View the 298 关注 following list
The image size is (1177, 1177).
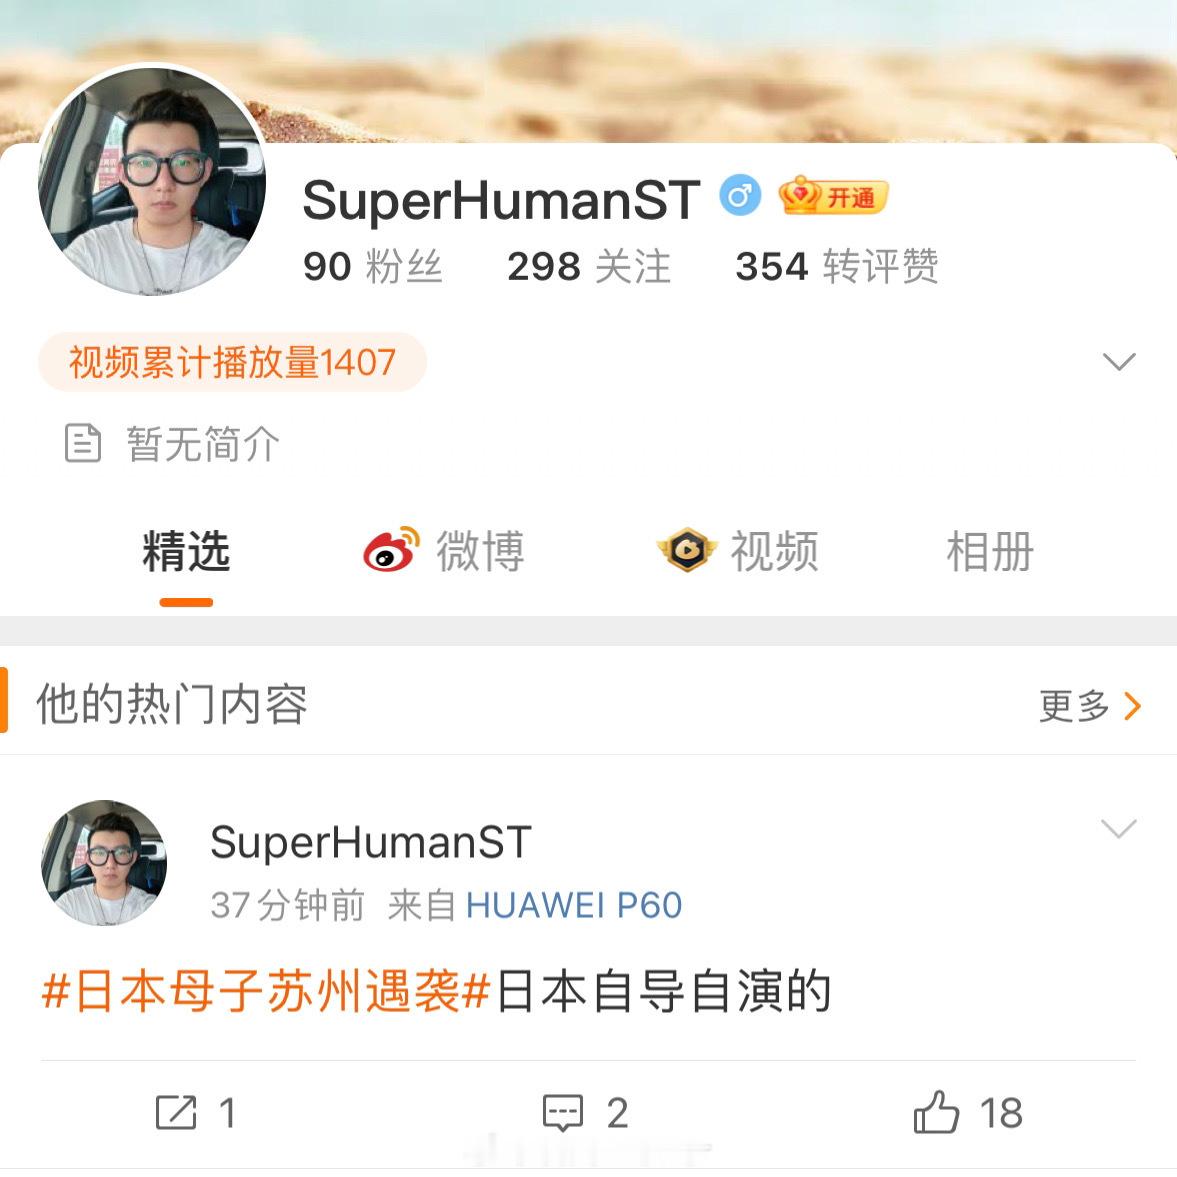coord(589,266)
